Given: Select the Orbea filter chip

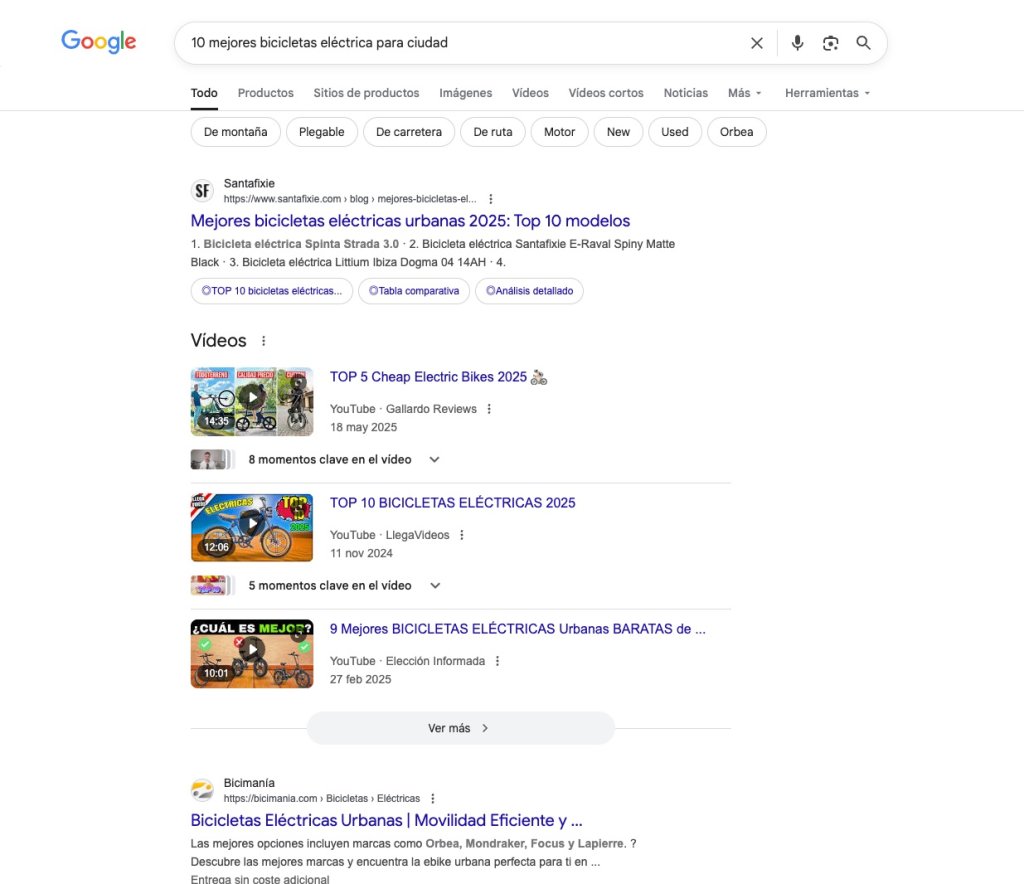Looking at the screenshot, I should pyautogui.click(x=736, y=132).
